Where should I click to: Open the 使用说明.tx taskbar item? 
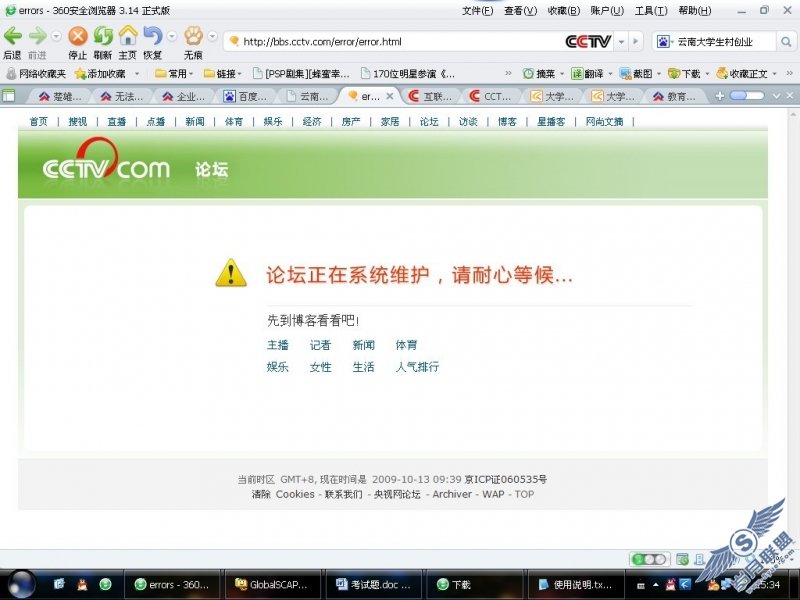click(576, 585)
